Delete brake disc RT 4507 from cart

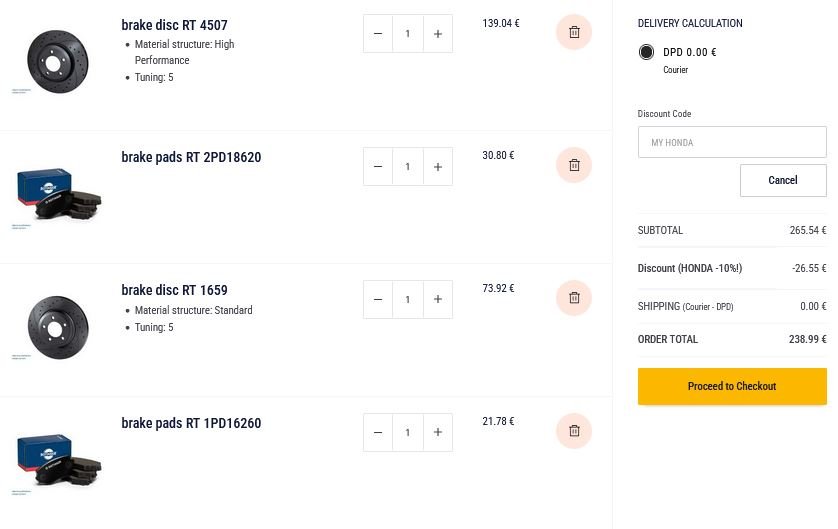[574, 32]
